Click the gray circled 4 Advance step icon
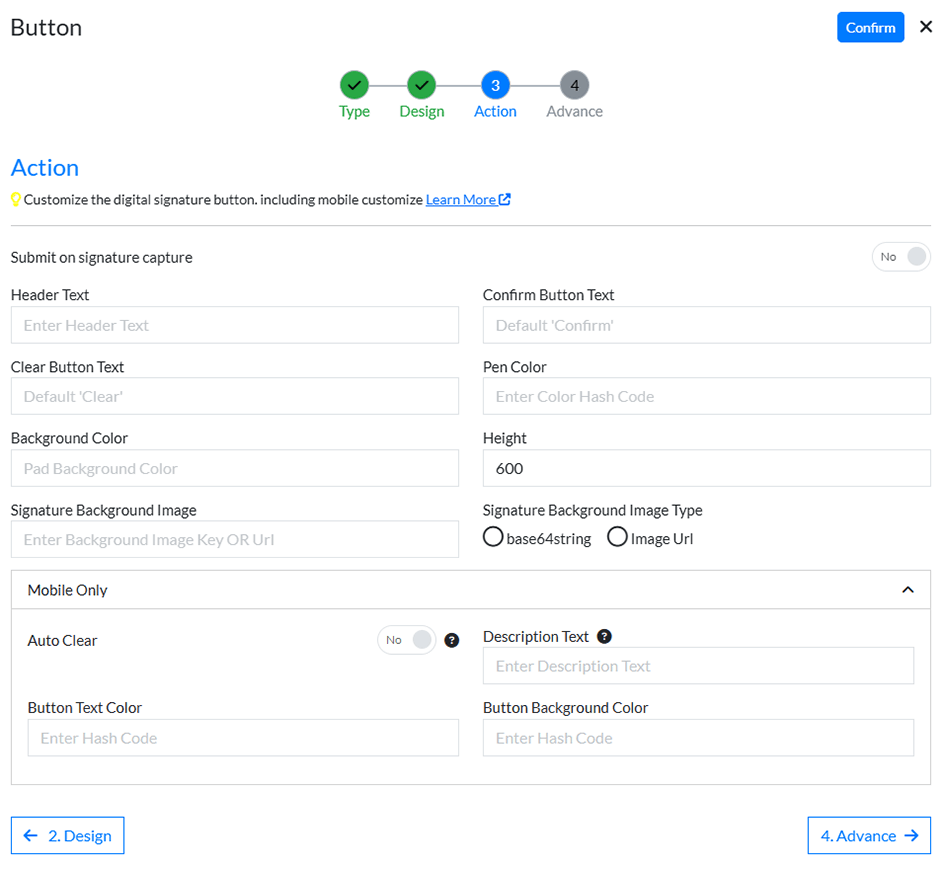The height and width of the screenshot is (869, 942). point(574,86)
